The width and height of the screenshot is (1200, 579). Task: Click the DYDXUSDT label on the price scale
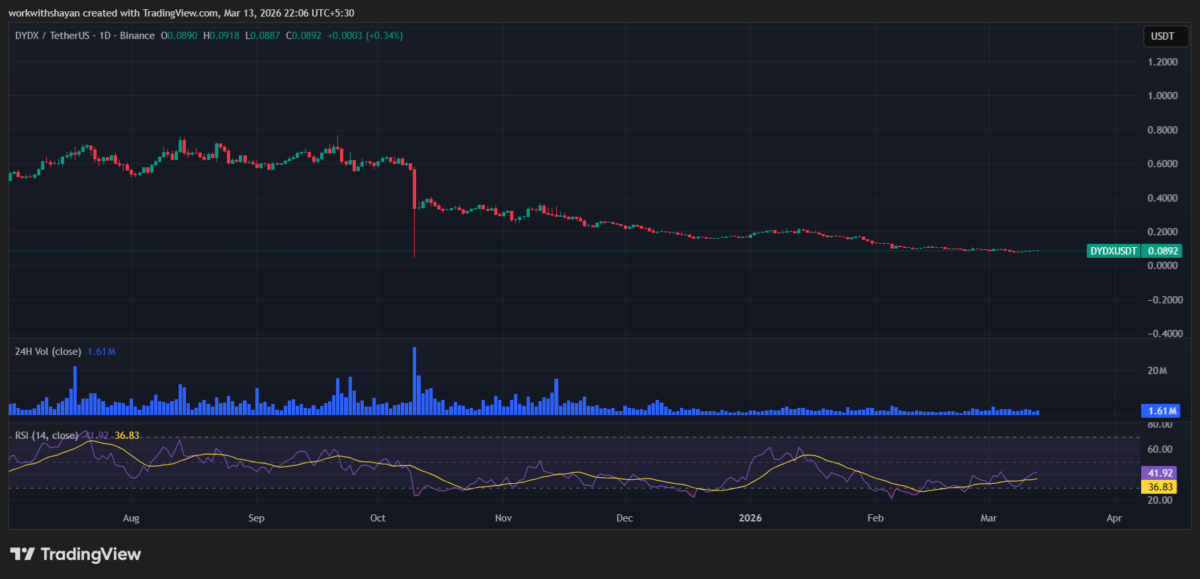click(1113, 251)
